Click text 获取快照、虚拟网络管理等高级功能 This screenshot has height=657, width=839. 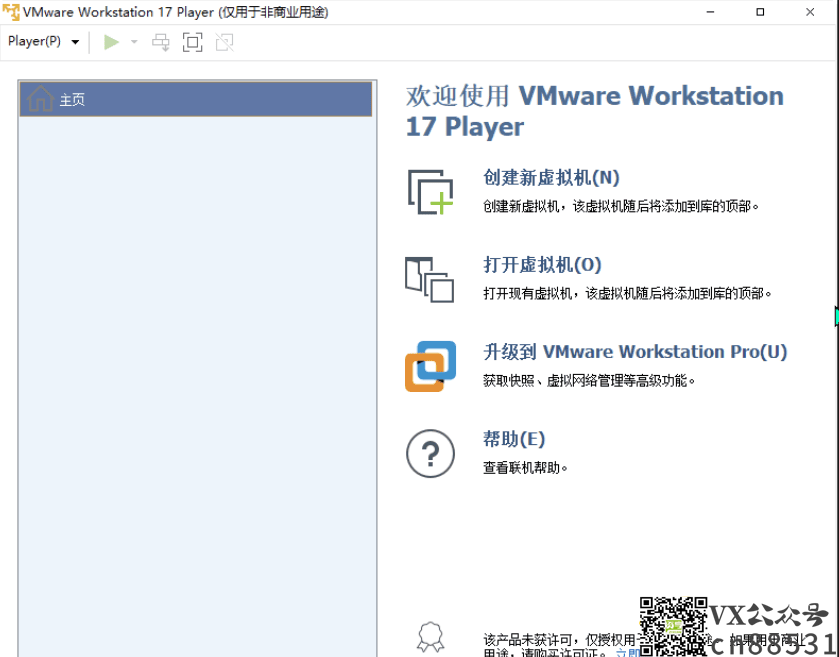pyautogui.click(x=589, y=381)
